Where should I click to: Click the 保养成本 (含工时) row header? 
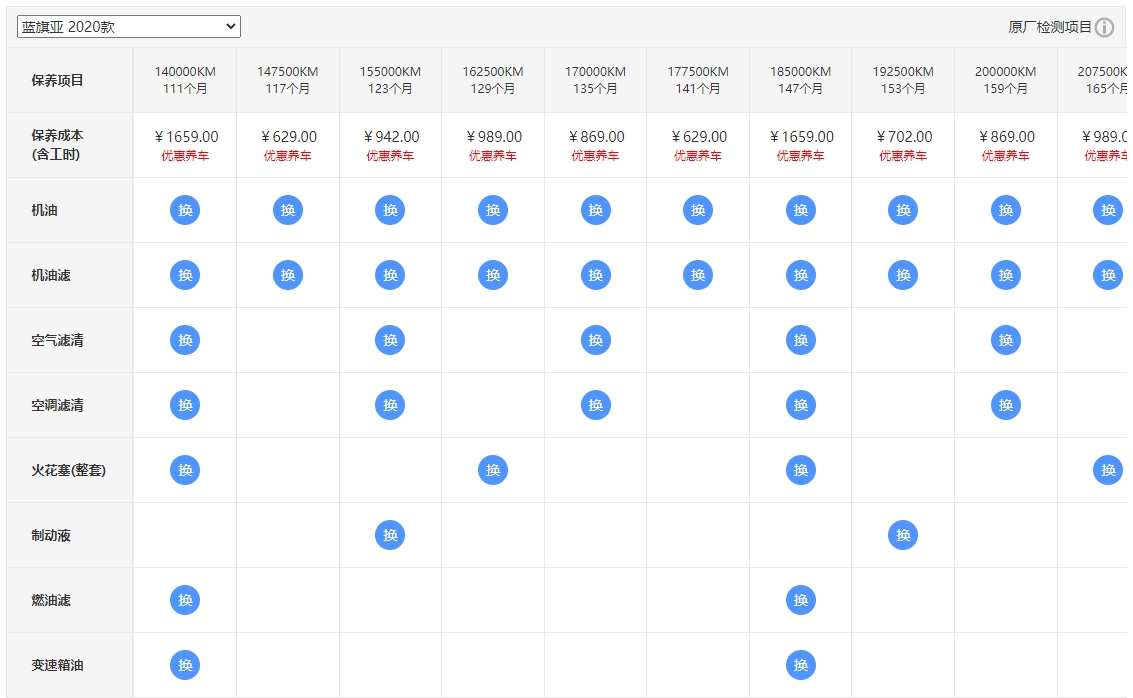(x=57, y=145)
